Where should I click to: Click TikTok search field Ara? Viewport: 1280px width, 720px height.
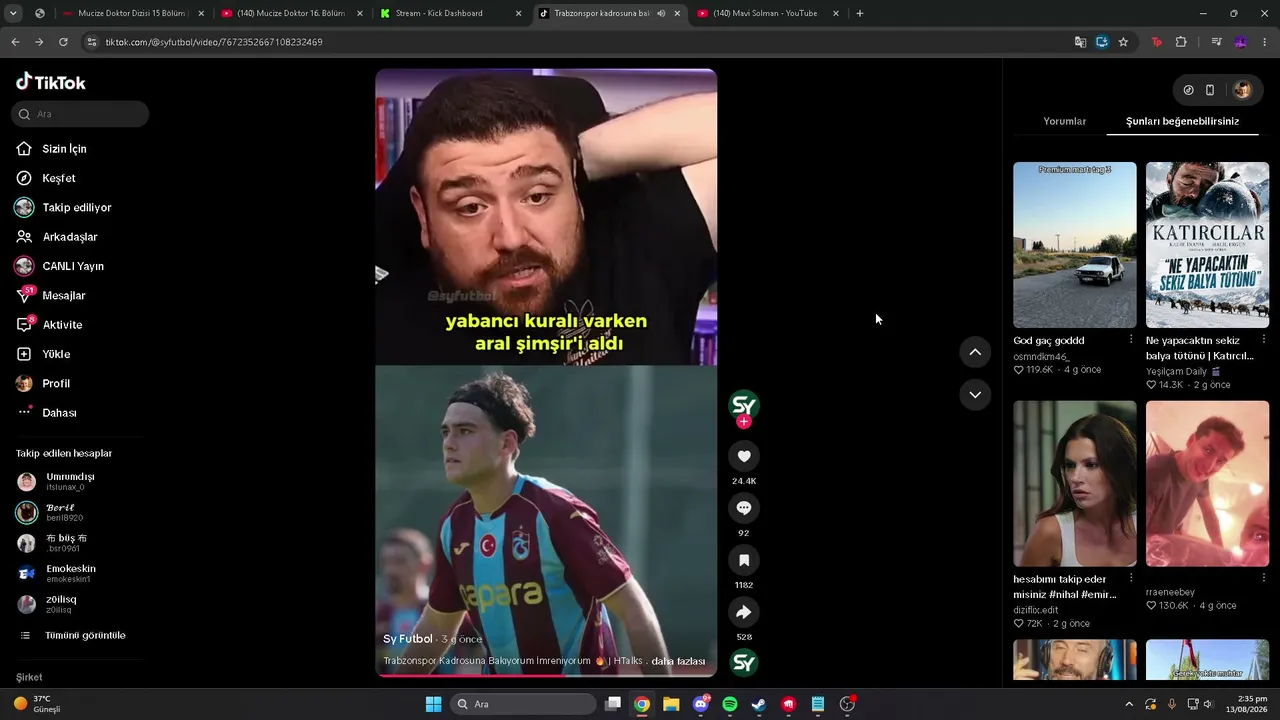(81, 114)
